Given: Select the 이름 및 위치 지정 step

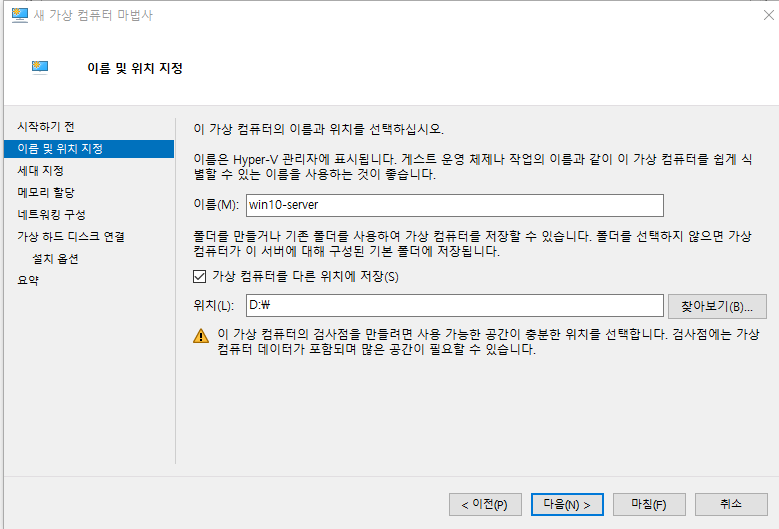Looking at the screenshot, I should [x=89, y=149].
